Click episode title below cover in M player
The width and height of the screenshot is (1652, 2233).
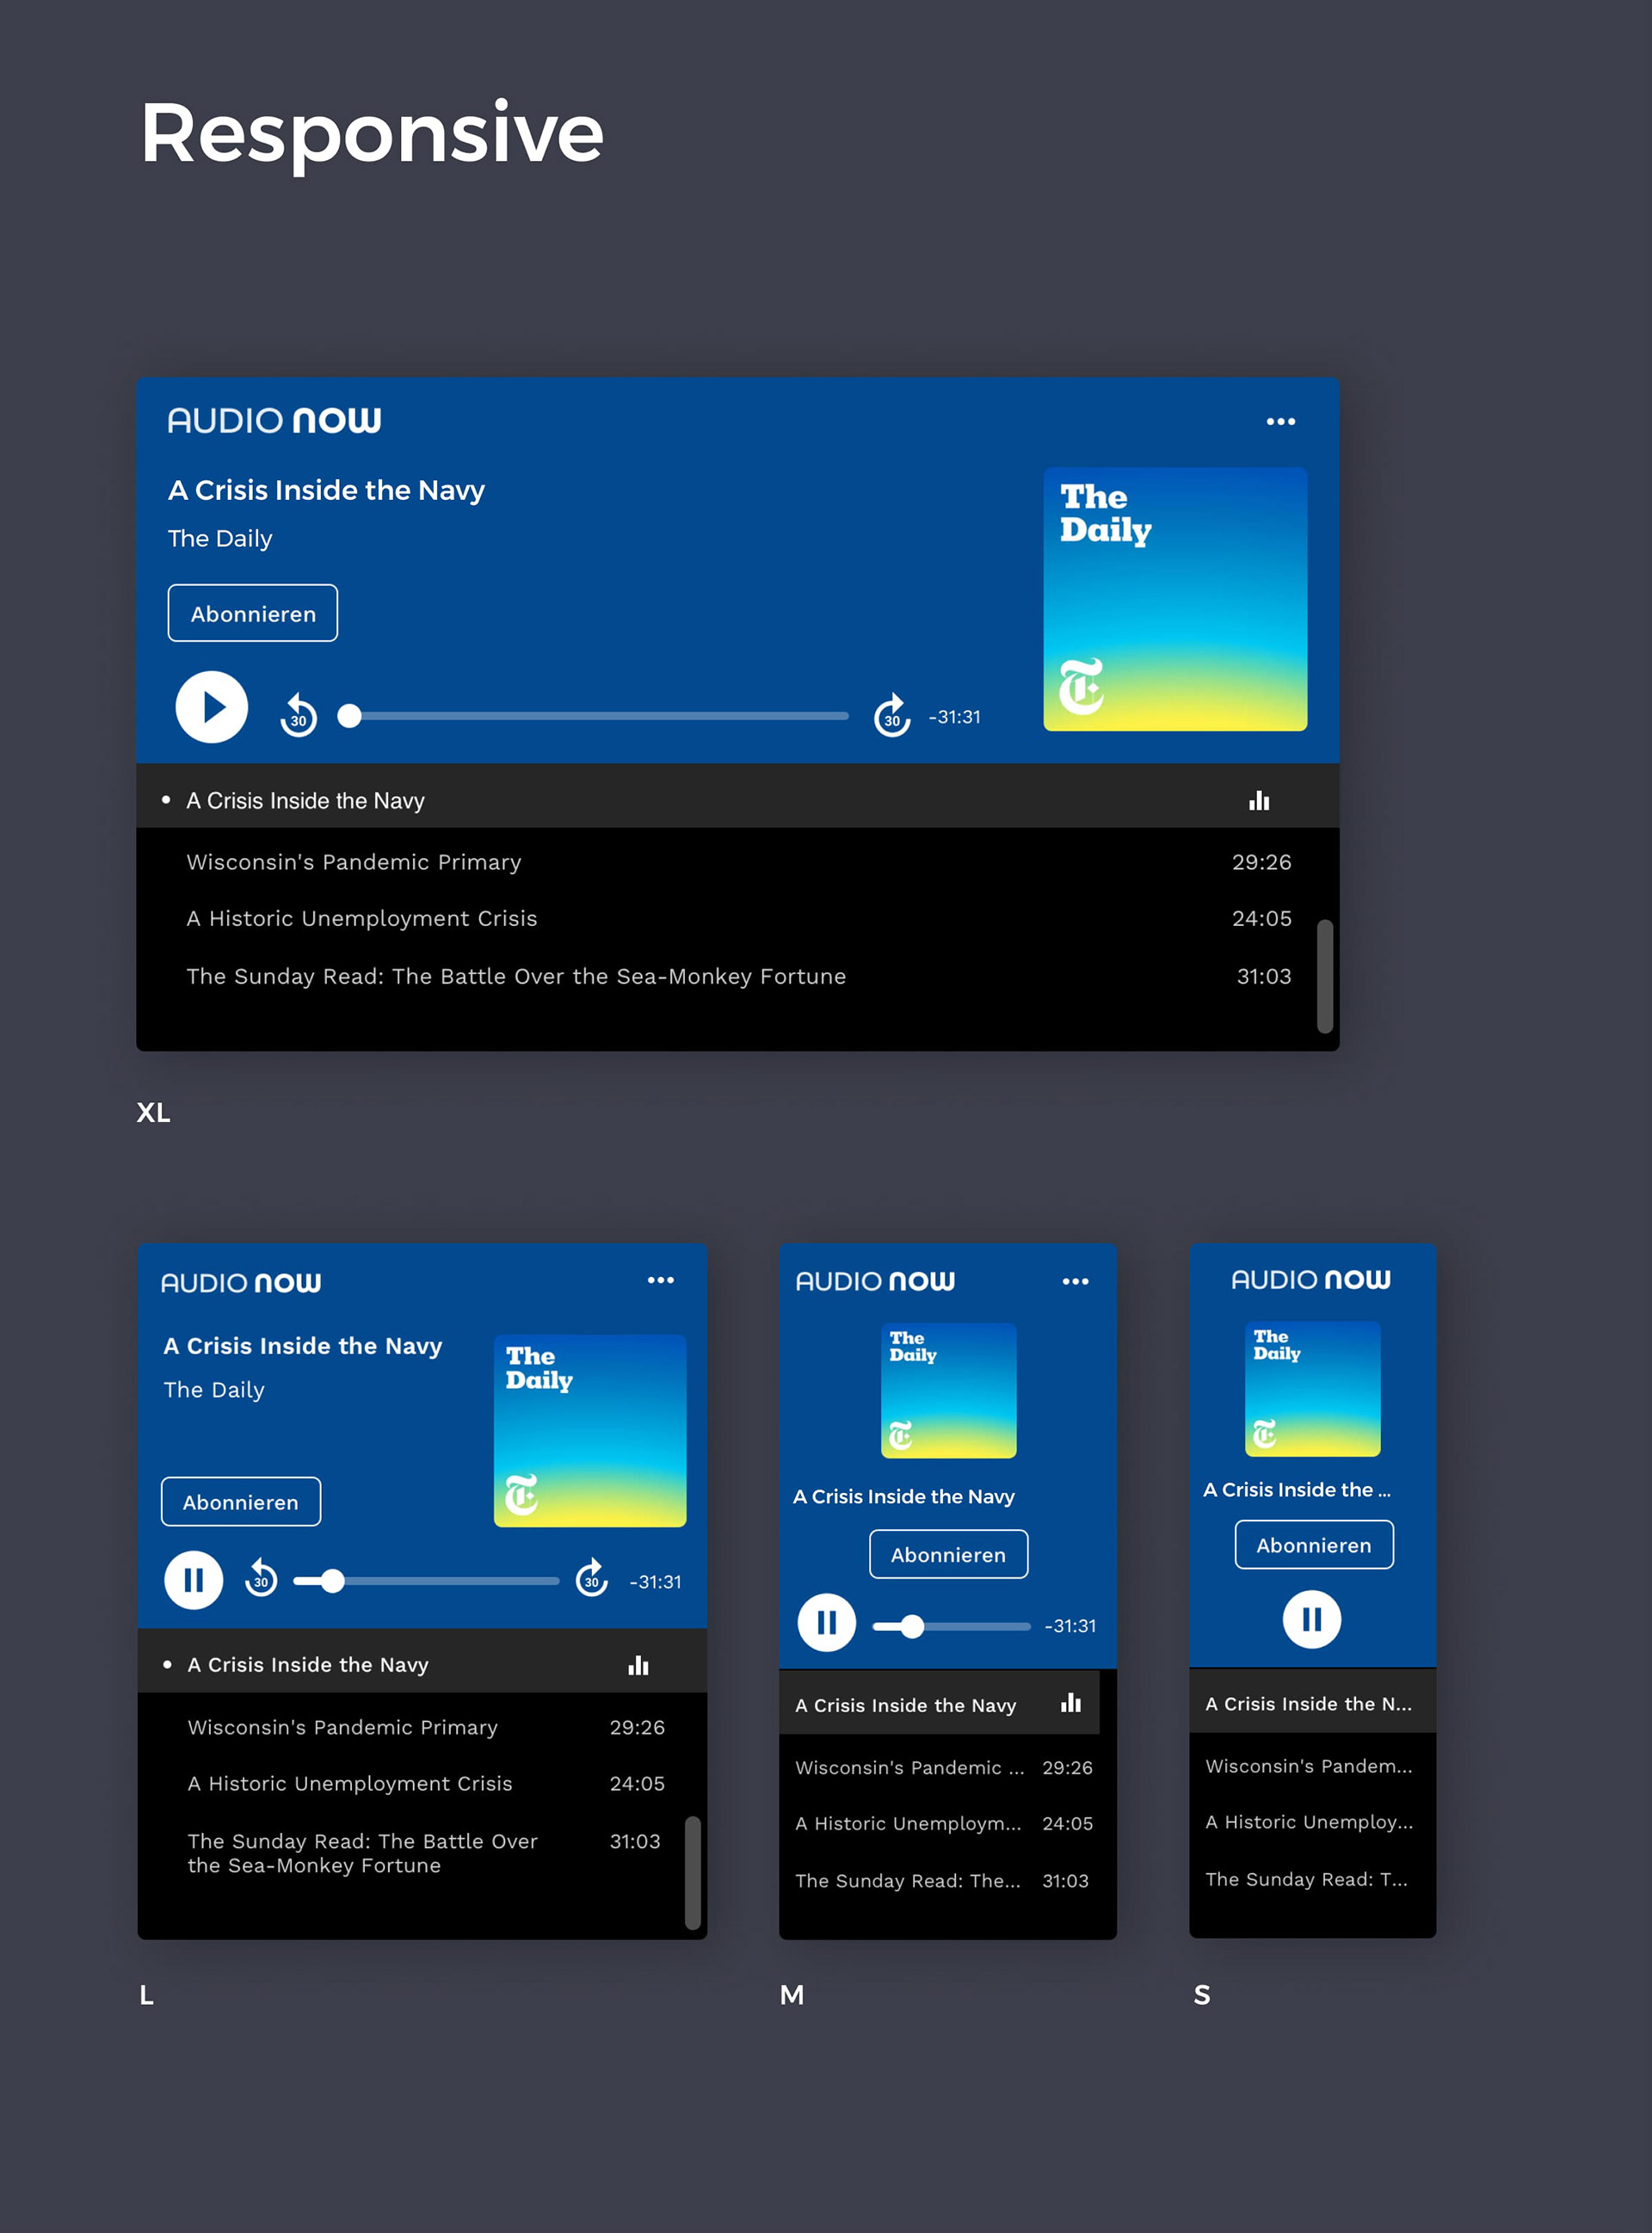click(x=904, y=1496)
